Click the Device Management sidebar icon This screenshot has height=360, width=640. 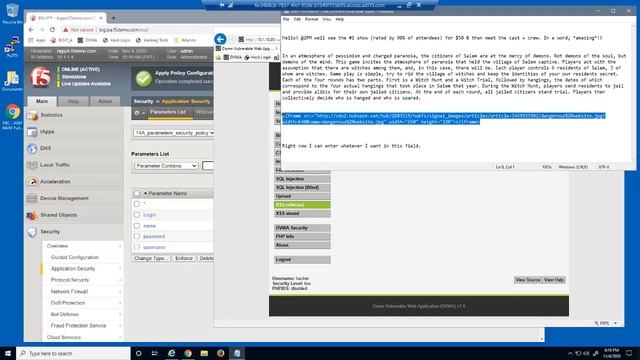click(32, 198)
